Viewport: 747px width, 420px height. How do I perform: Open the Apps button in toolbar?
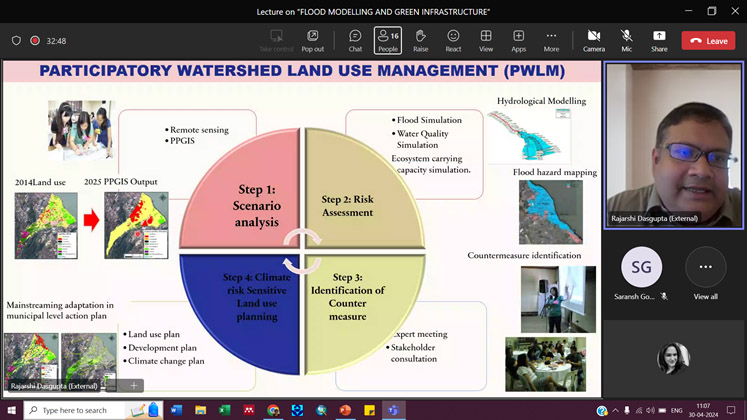click(518, 40)
